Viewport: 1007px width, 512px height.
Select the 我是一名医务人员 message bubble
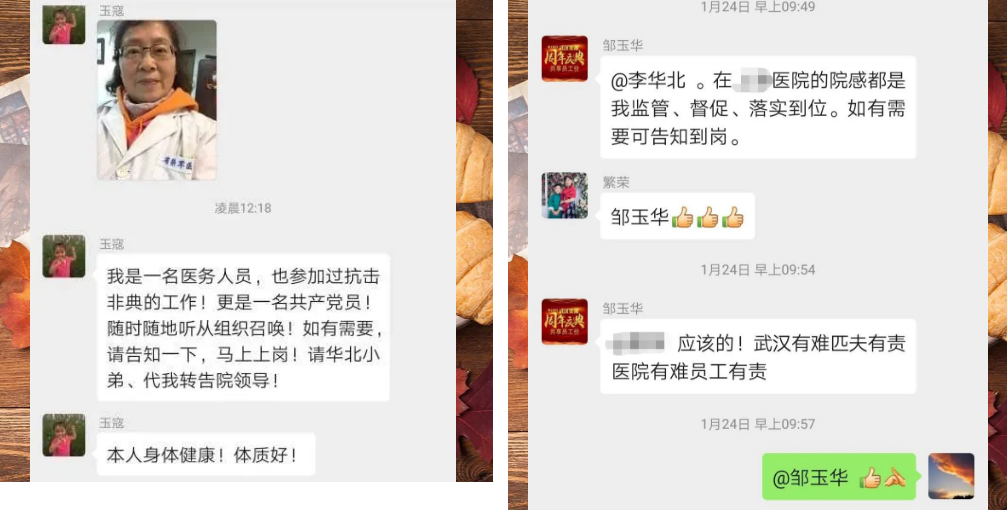243,328
